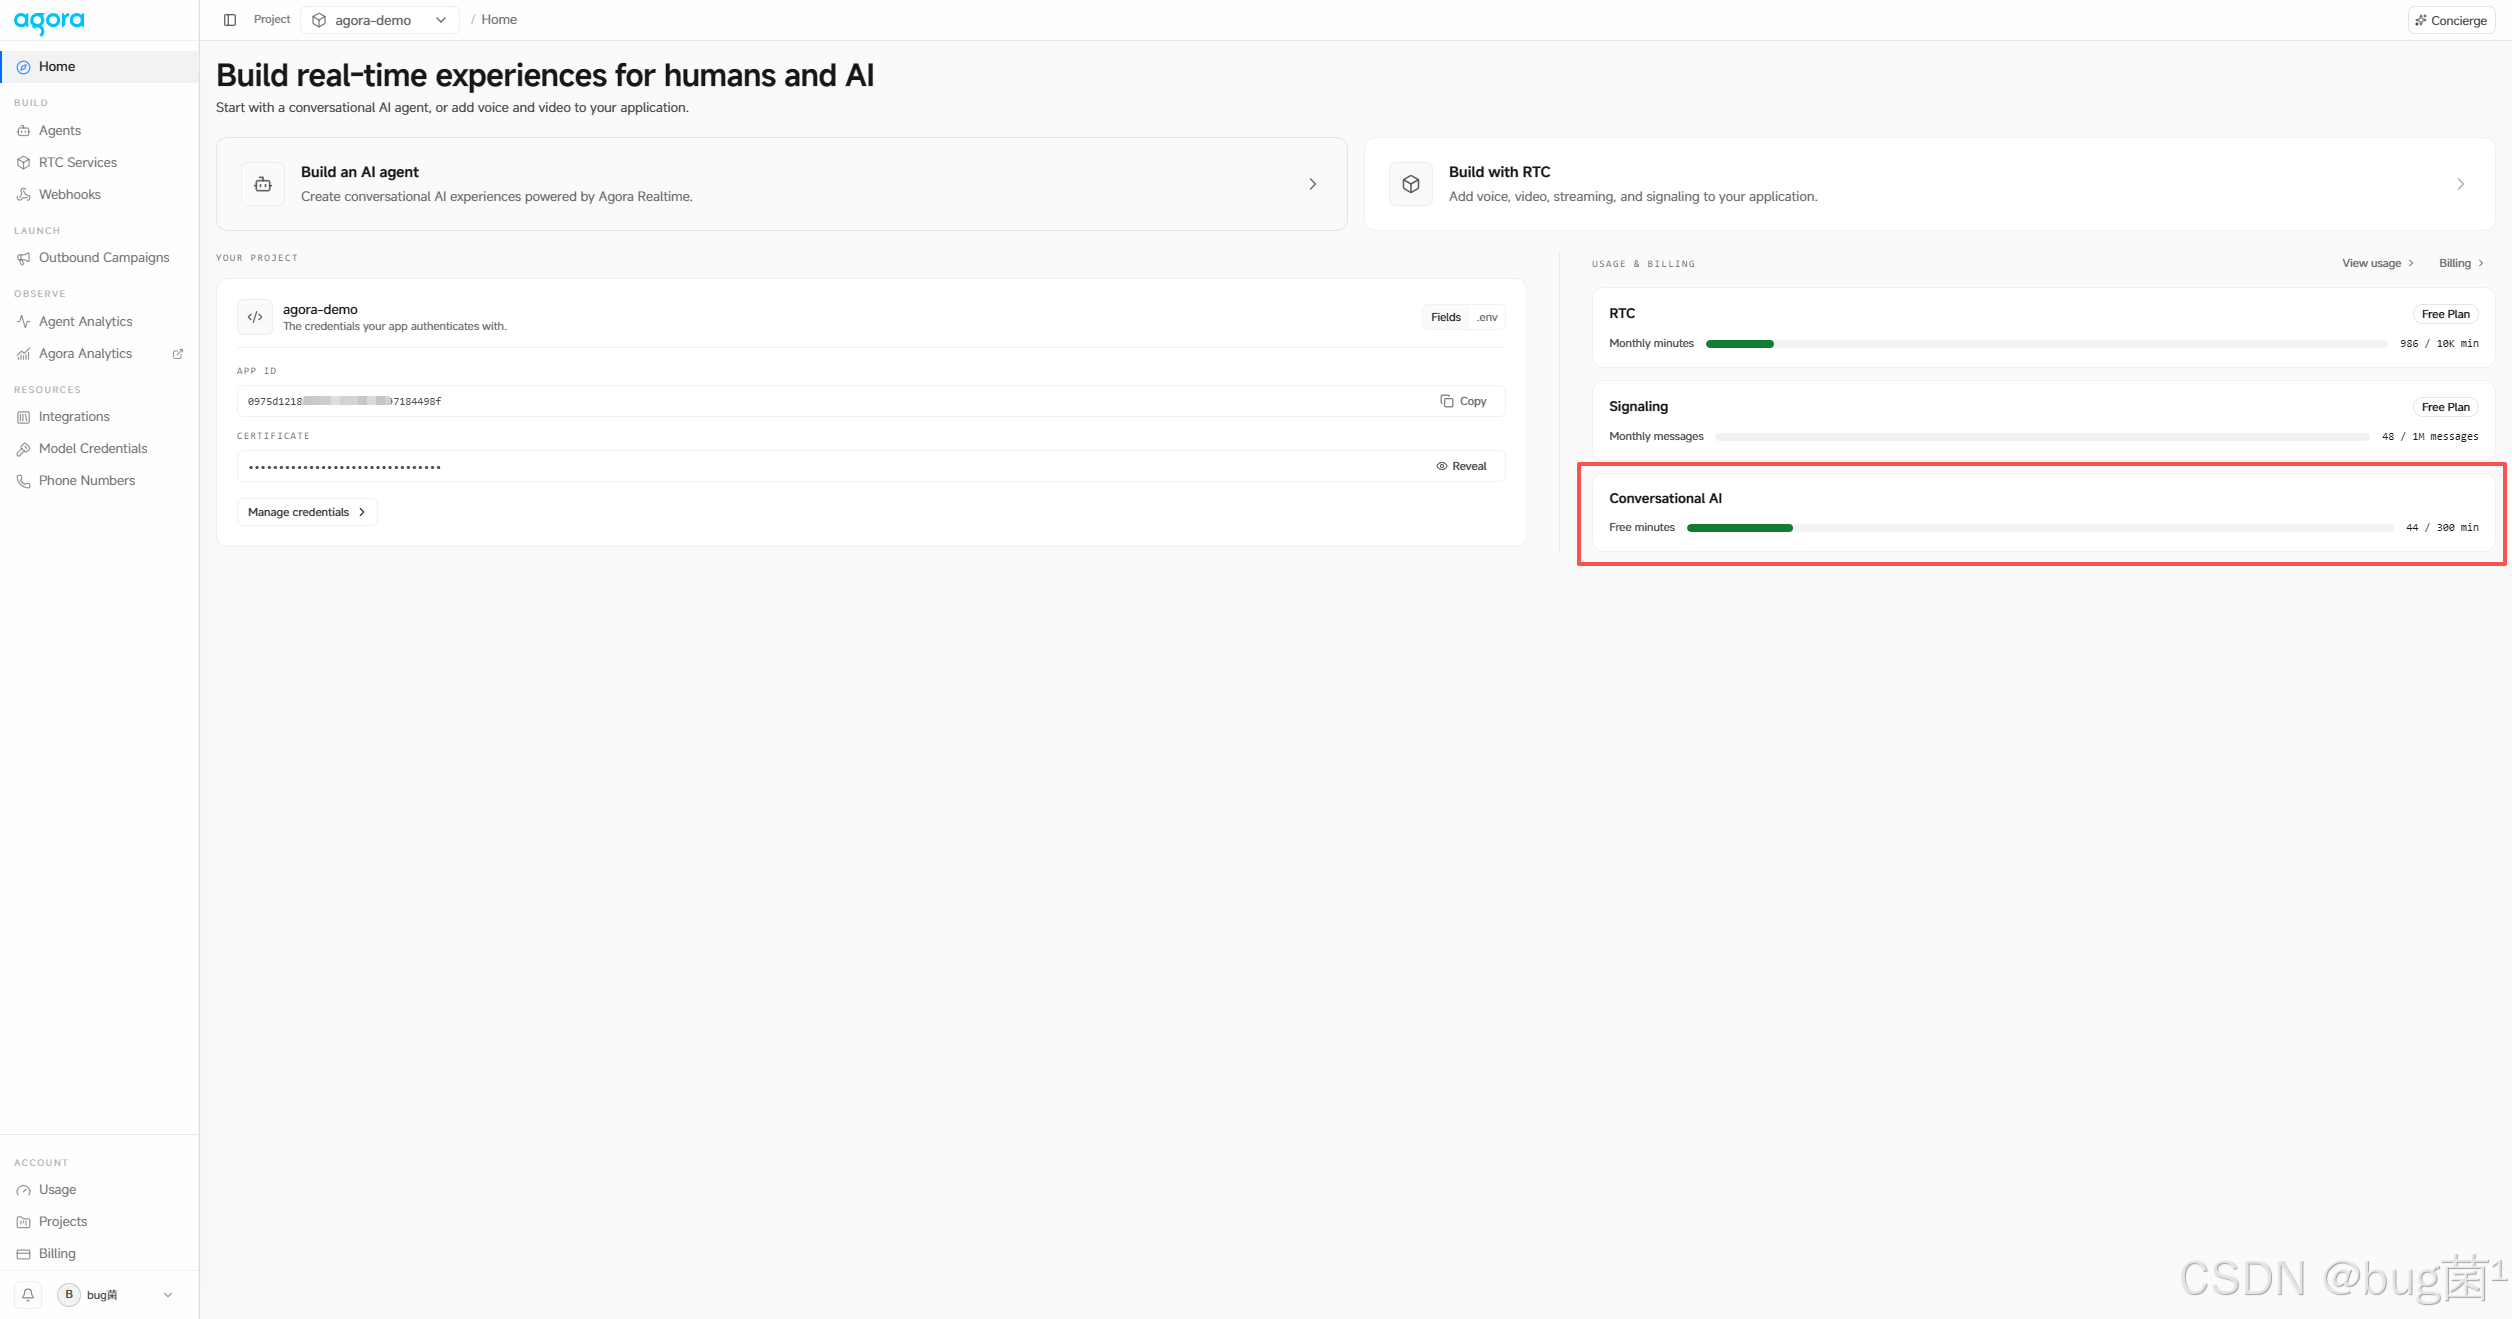Screen dimensions: 2512x1319
Task: Click the Agora Analytics chart icon
Action: point(23,354)
